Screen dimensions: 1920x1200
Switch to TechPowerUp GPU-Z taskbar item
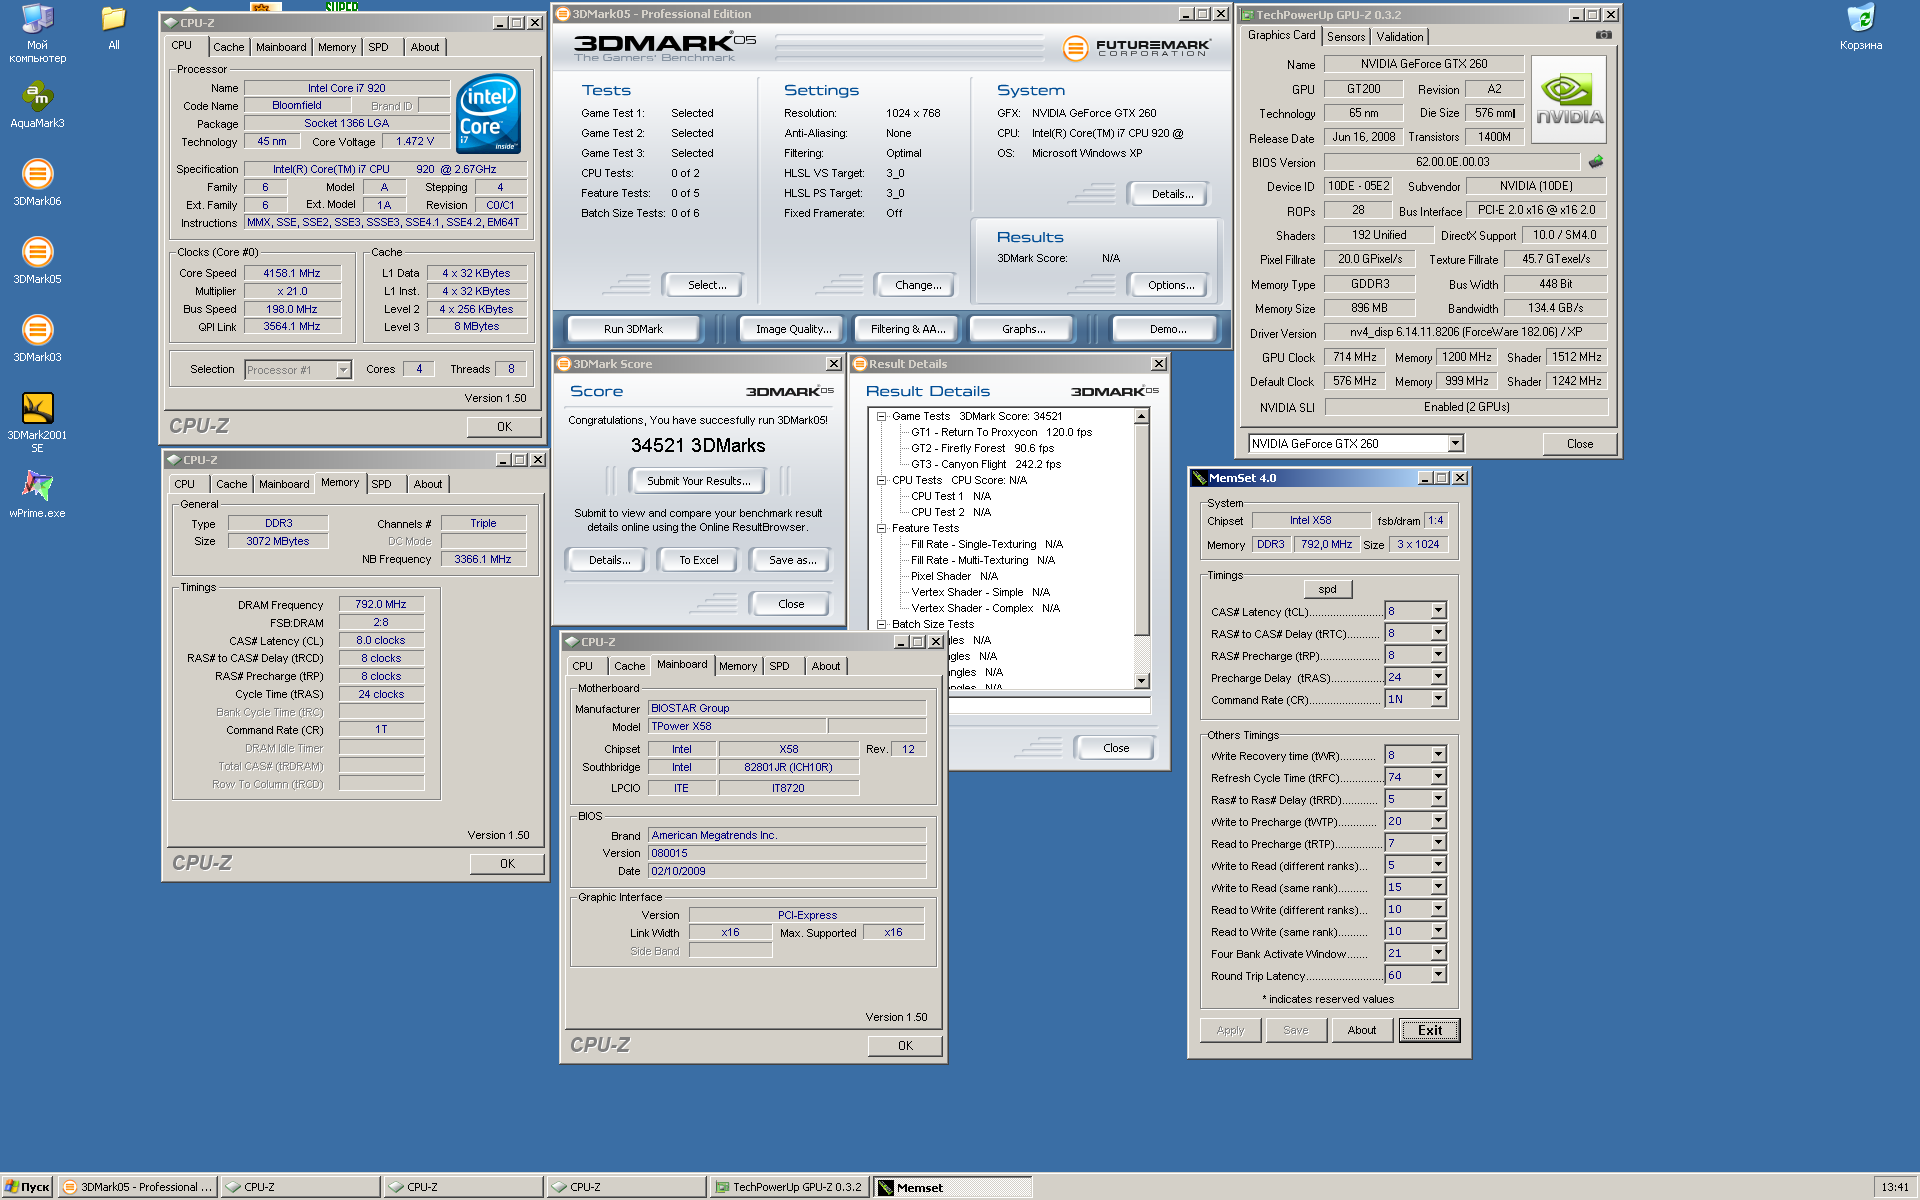[790, 1187]
